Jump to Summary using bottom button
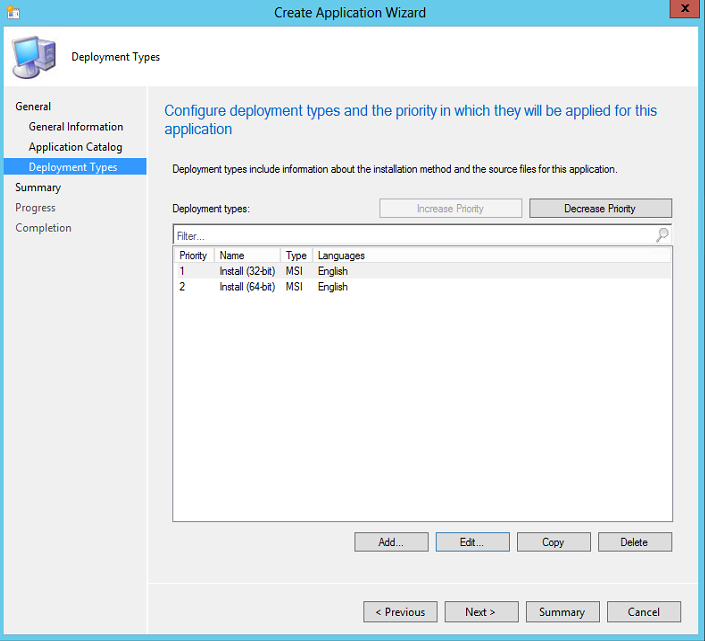The height and width of the screenshot is (641, 705). [x=562, y=612]
